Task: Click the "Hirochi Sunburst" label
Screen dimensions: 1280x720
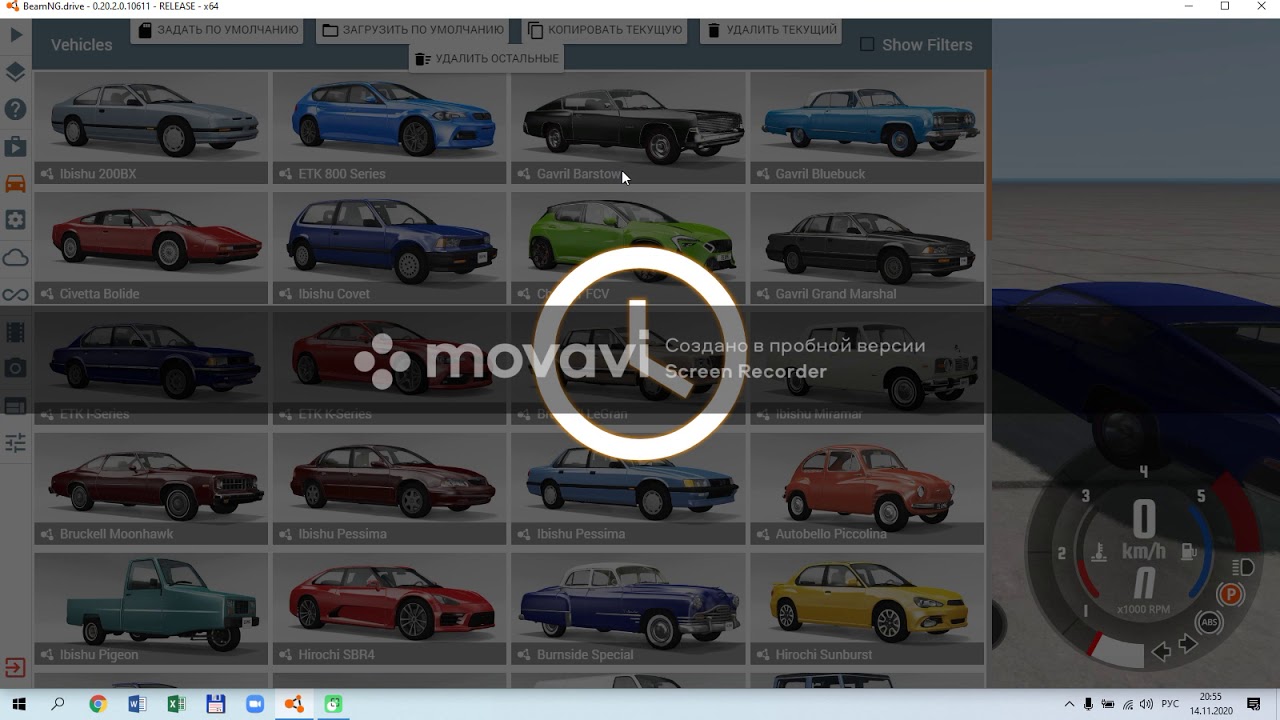Action: pos(824,655)
